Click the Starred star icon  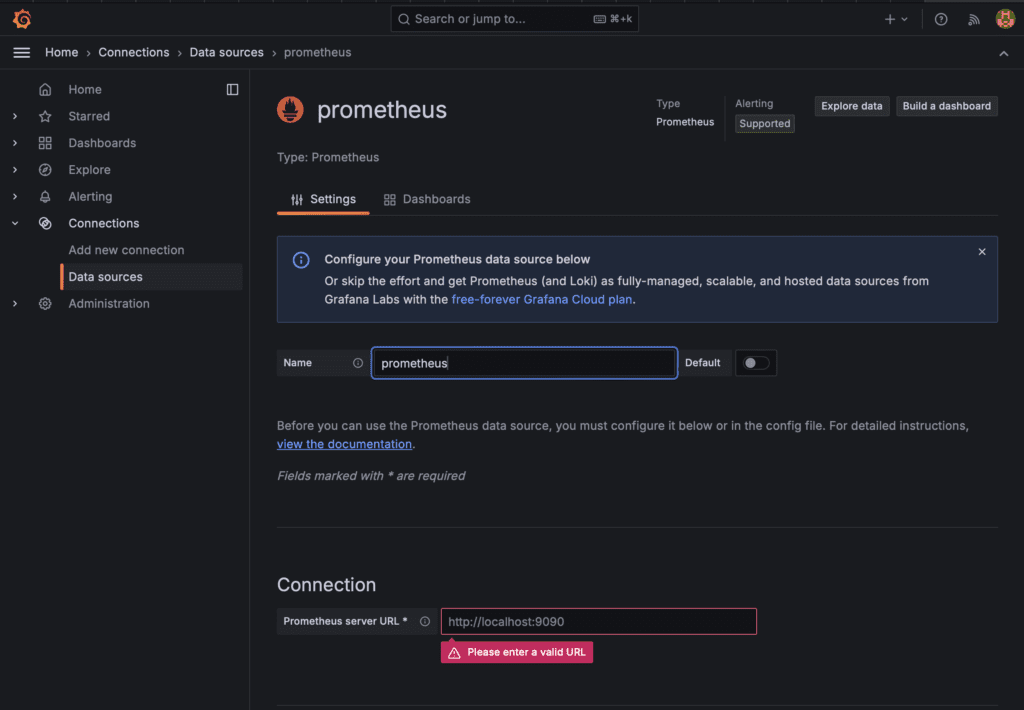45,116
